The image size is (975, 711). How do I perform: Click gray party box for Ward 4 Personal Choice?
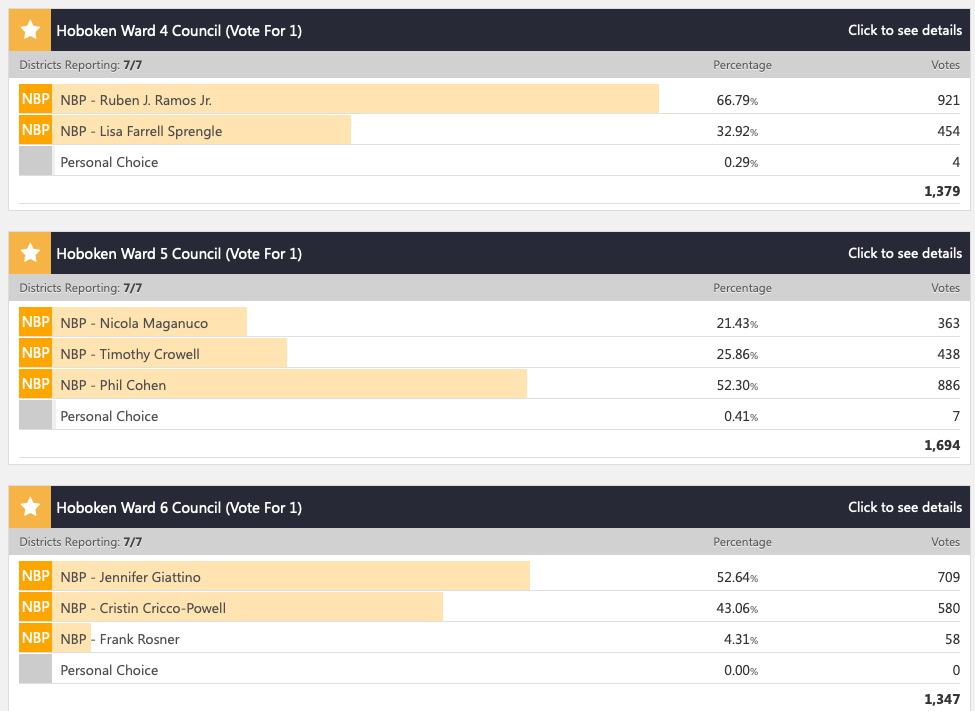(x=35, y=161)
